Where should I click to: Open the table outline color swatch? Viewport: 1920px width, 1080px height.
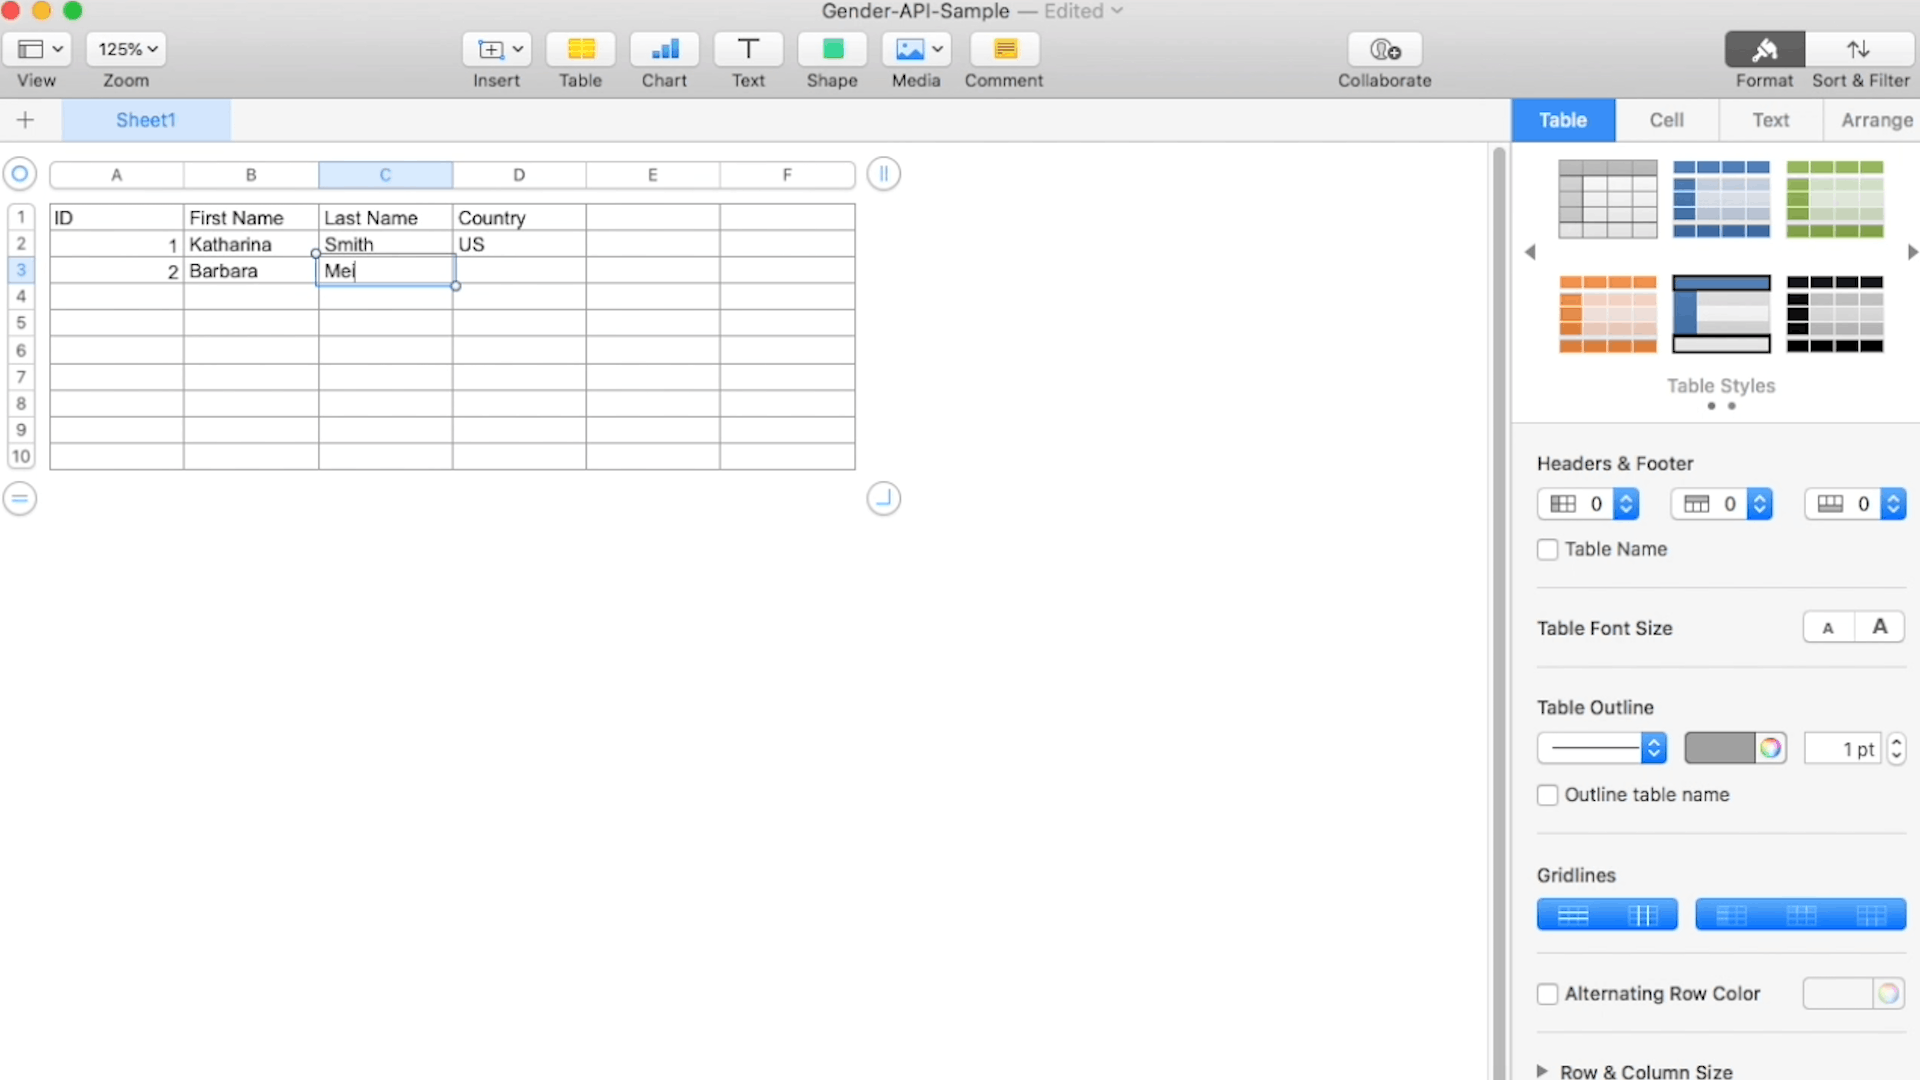(x=1719, y=748)
